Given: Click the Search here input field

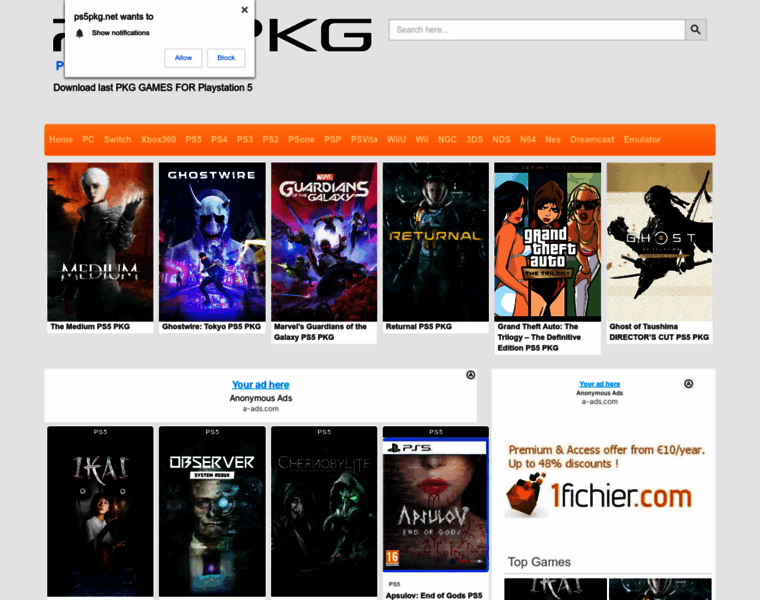Looking at the screenshot, I should (x=537, y=30).
